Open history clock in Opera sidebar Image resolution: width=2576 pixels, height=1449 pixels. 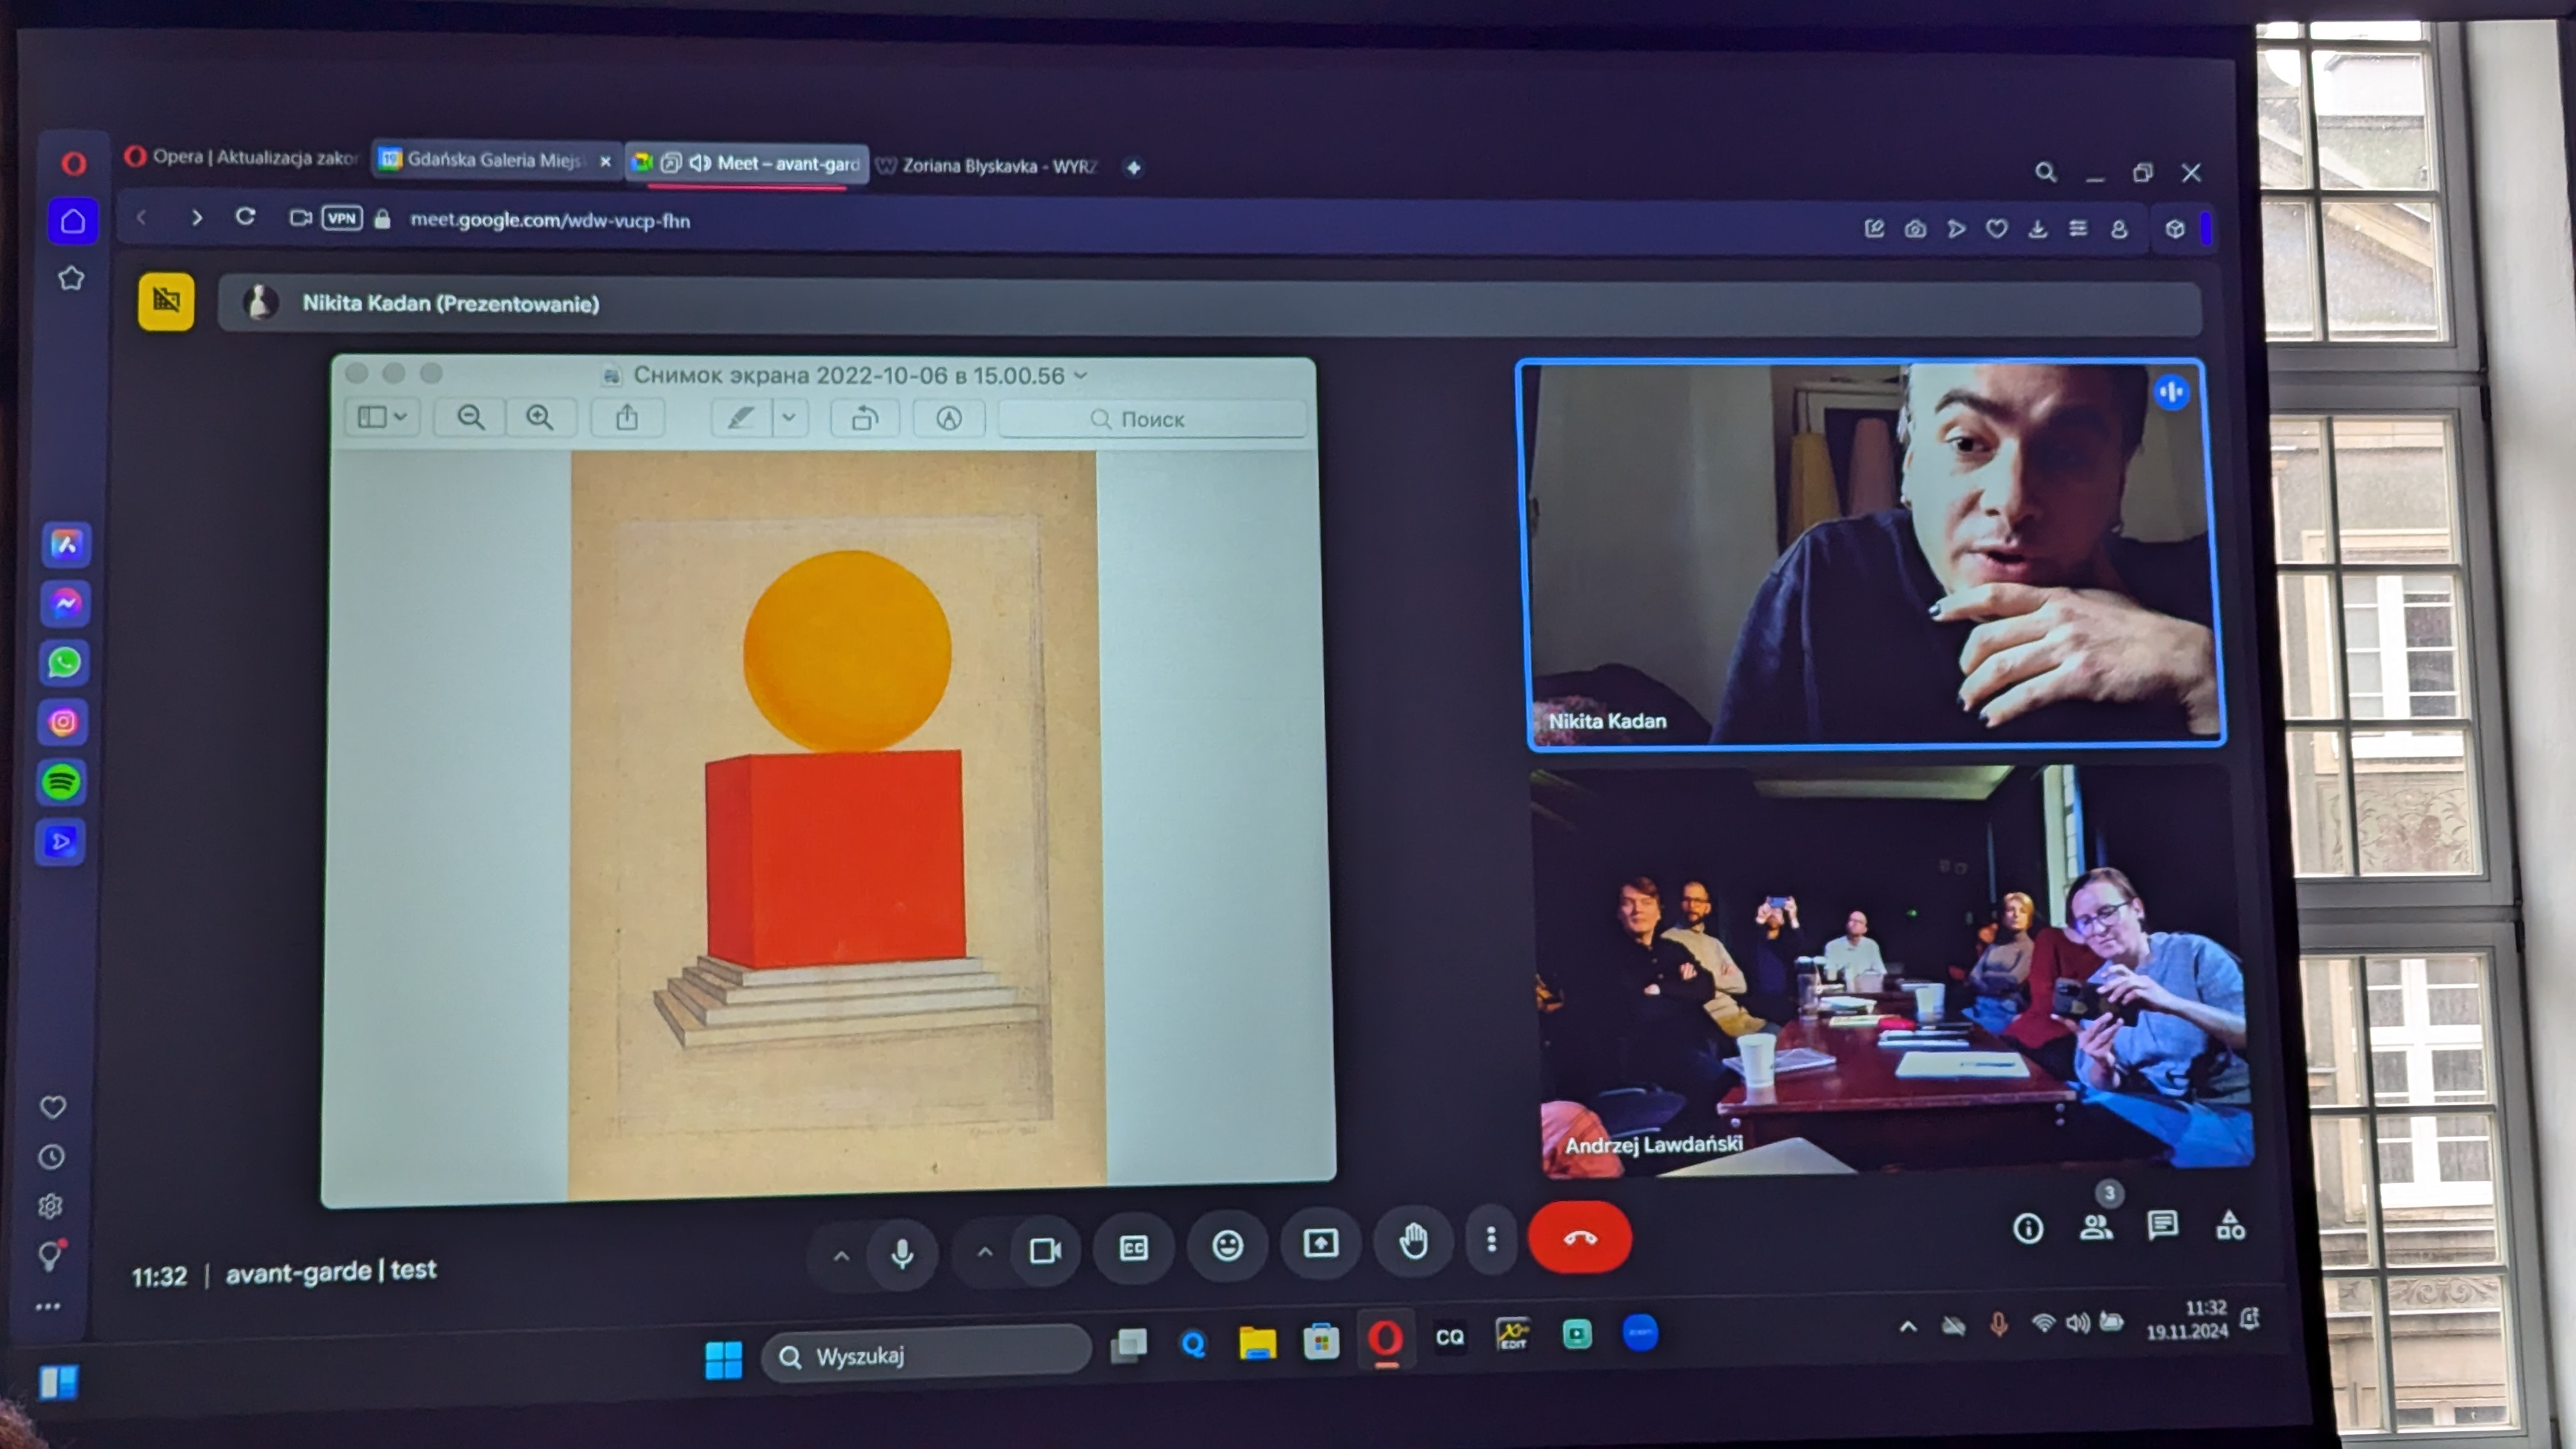[x=52, y=1157]
